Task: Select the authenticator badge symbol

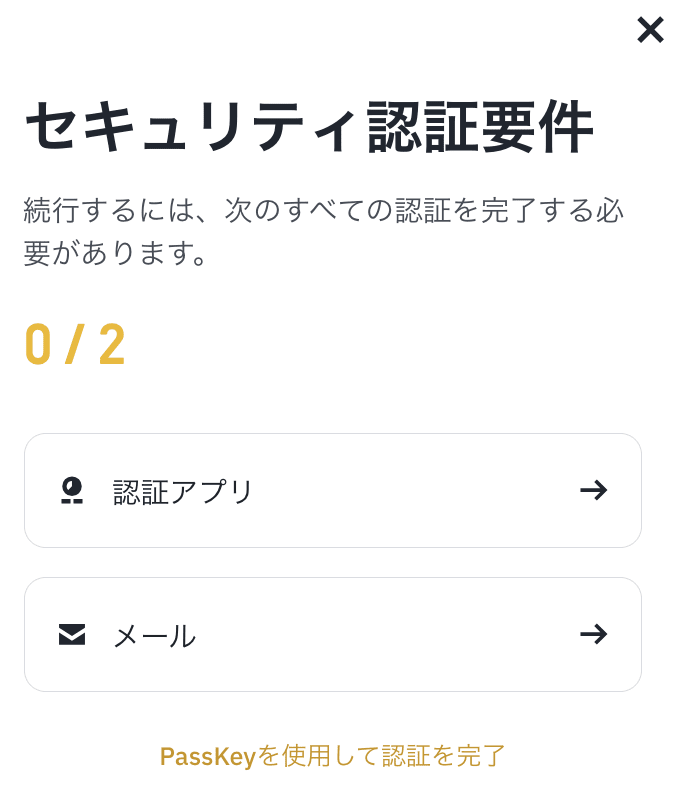Action: [70, 490]
